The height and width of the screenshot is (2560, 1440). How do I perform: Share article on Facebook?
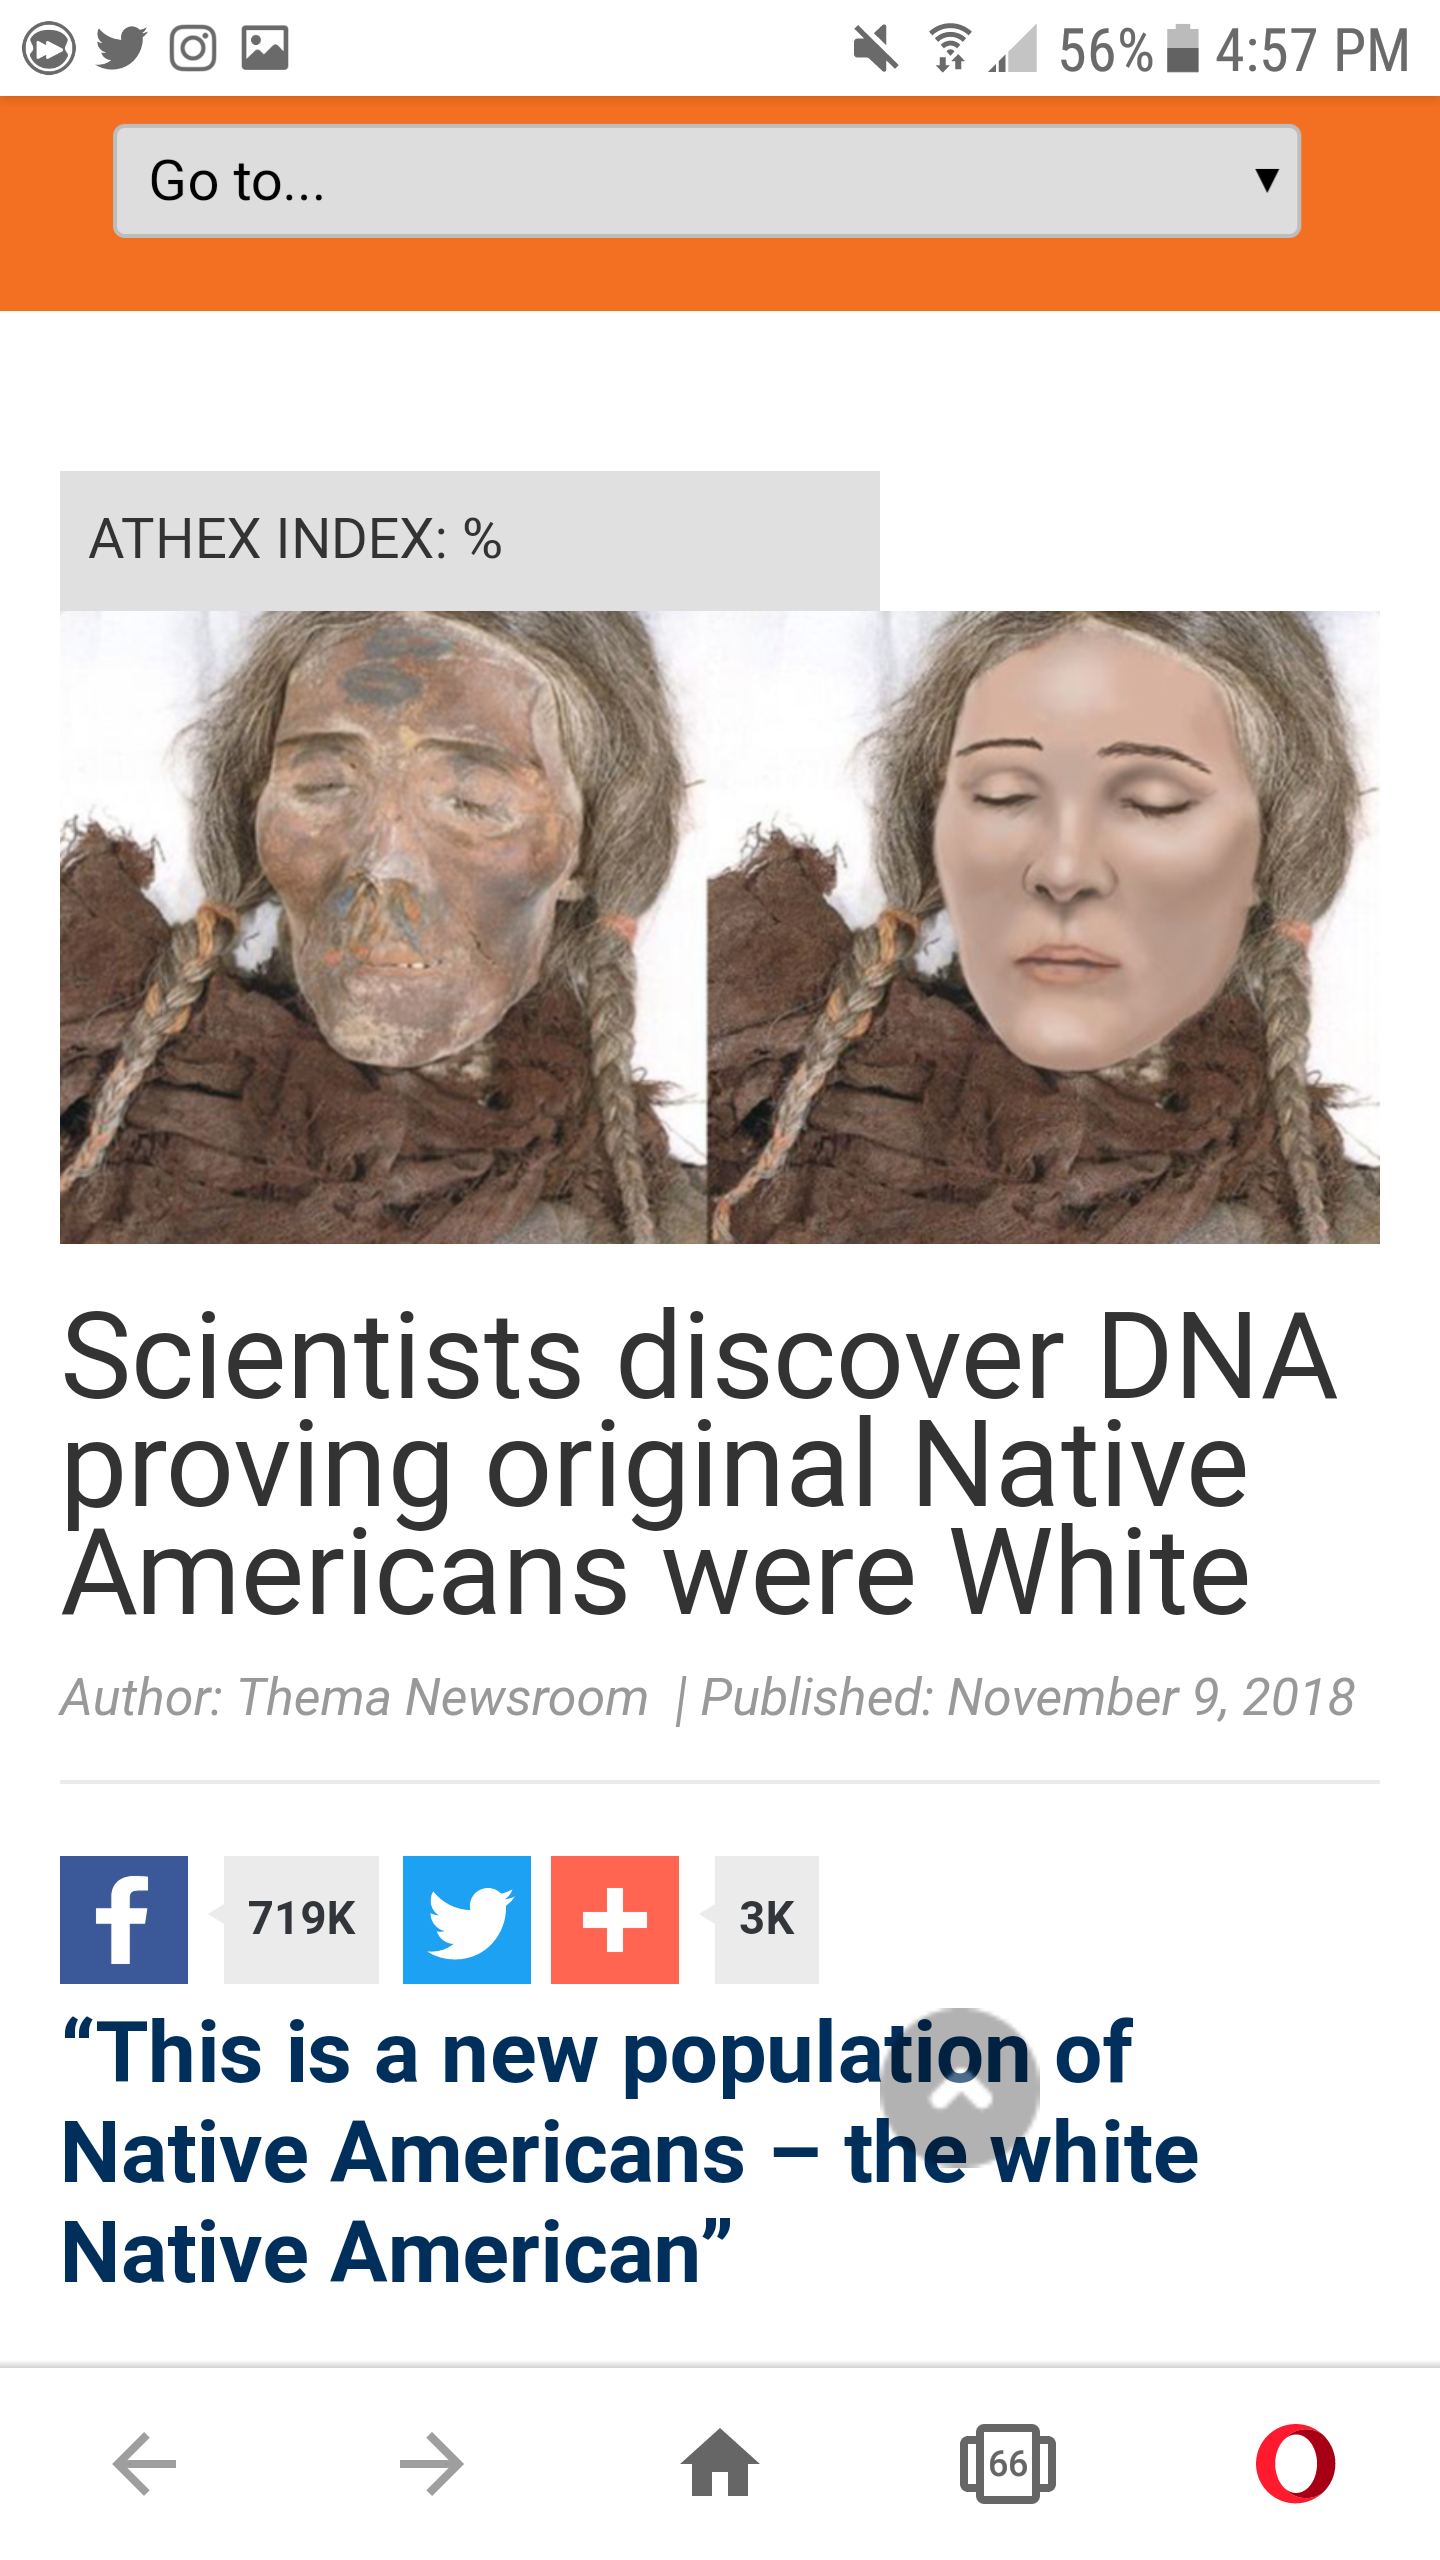coord(124,1919)
